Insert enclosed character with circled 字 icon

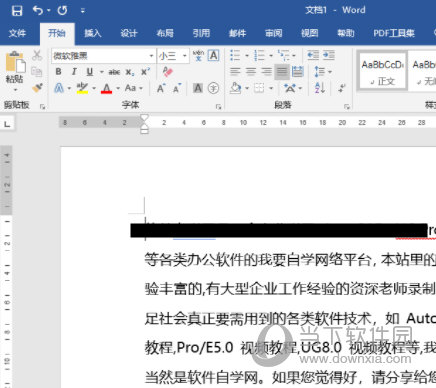[x=213, y=88]
